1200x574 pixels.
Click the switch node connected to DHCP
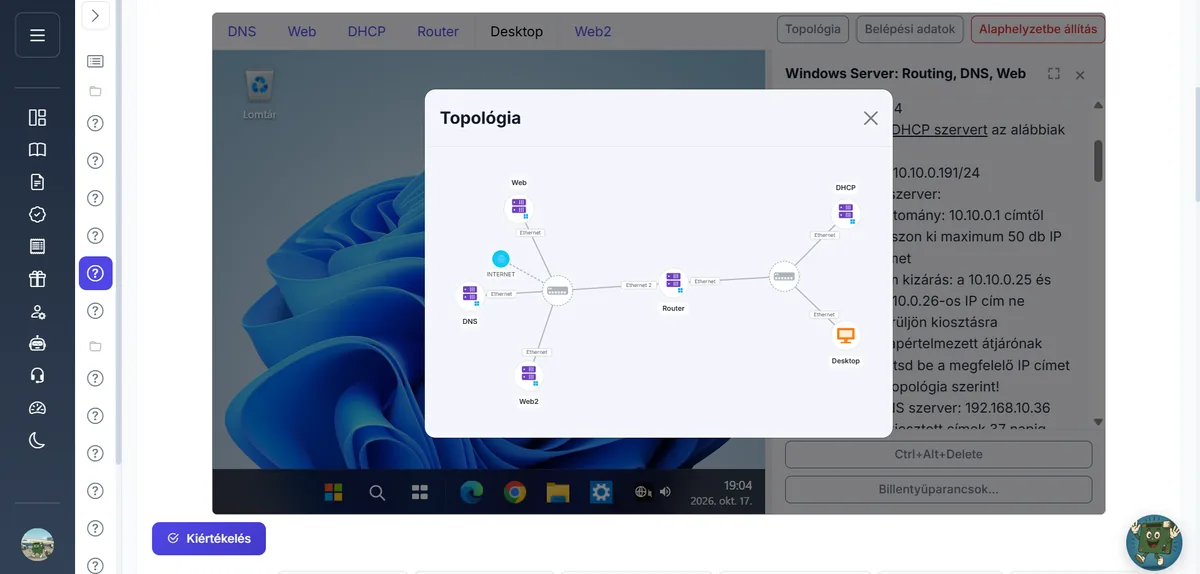(x=784, y=276)
